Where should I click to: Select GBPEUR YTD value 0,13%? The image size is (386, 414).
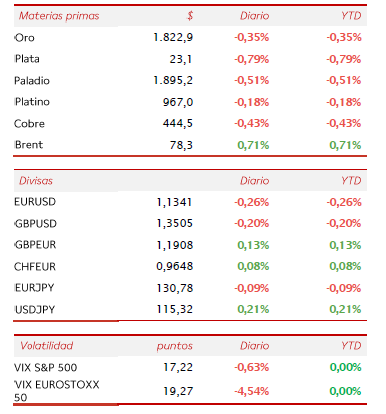(x=345, y=245)
